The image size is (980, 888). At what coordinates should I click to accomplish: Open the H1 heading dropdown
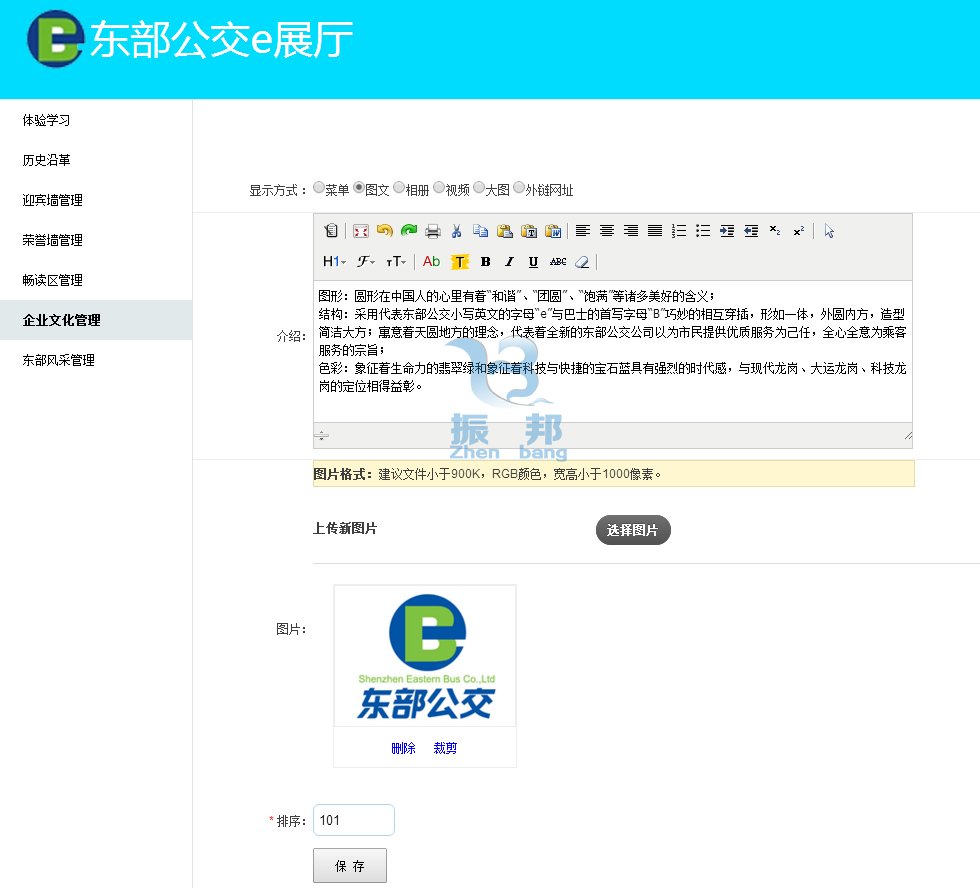tap(334, 262)
